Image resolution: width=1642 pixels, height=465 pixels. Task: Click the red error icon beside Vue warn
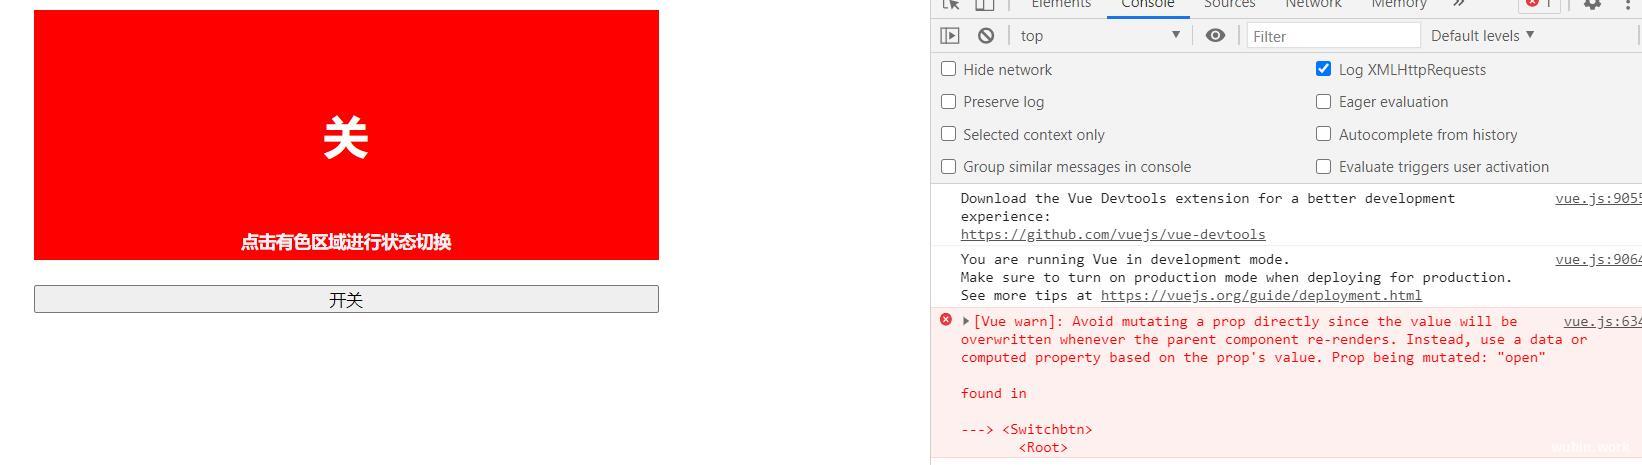tap(946, 320)
